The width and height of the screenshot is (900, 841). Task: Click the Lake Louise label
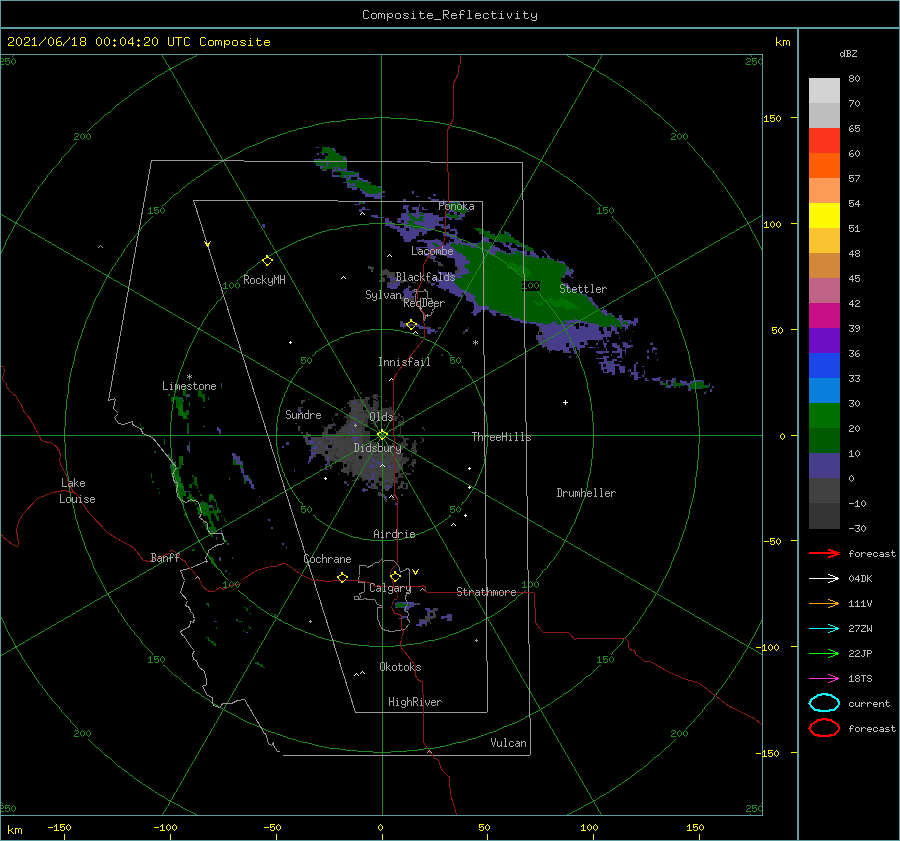coord(77,491)
